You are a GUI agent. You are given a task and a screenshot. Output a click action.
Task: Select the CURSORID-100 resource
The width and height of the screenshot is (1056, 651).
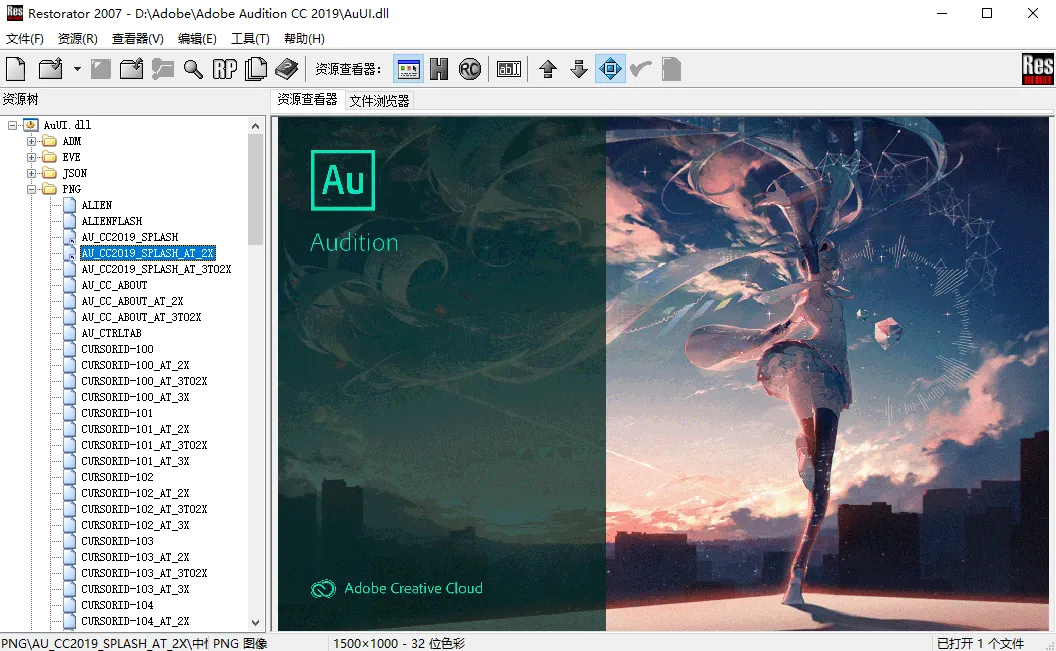point(117,349)
